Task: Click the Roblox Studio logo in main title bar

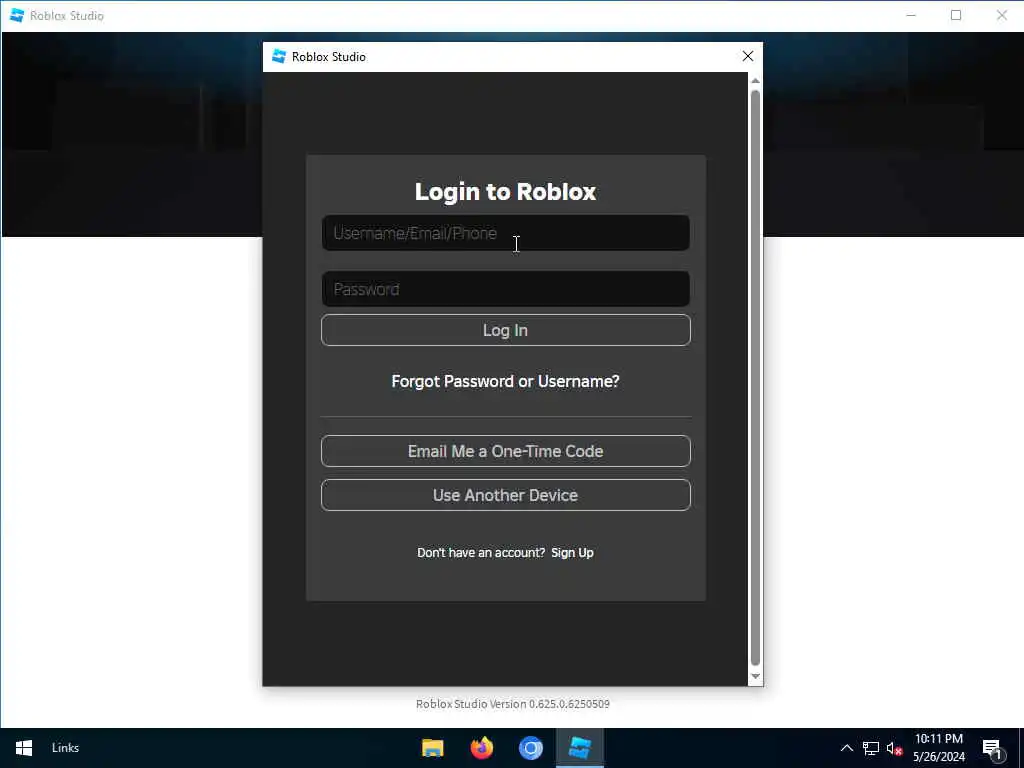Action: pos(17,15)
